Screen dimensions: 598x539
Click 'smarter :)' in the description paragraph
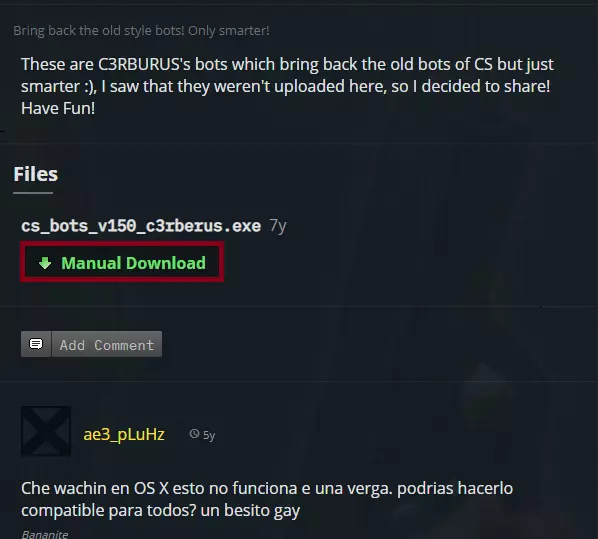point(57,86)
